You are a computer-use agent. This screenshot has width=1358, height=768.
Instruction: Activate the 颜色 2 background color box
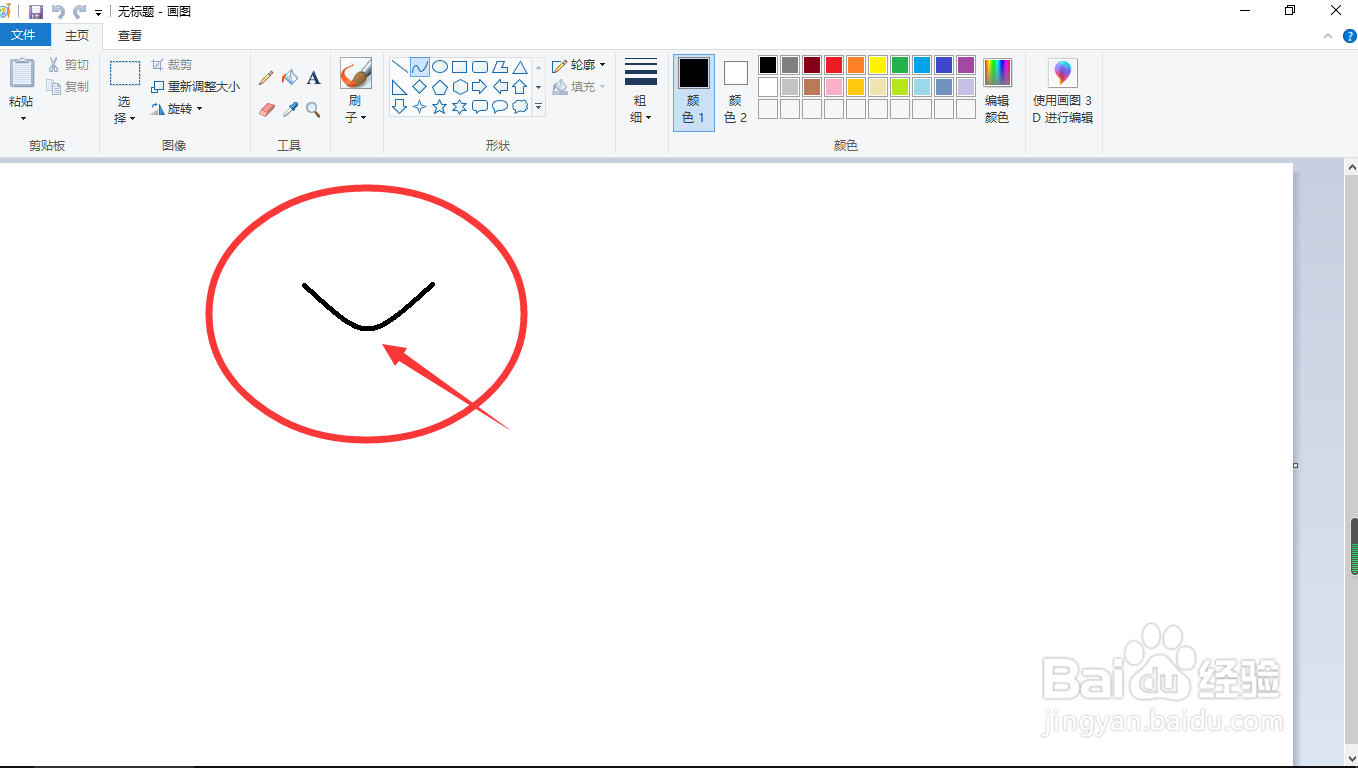(736, 93)
